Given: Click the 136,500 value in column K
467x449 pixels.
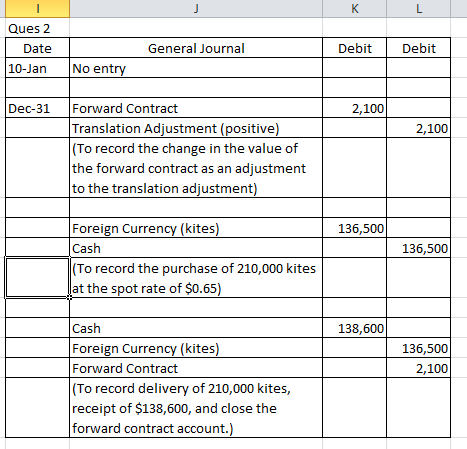Looking at the screenshot, I should [355, 228].
